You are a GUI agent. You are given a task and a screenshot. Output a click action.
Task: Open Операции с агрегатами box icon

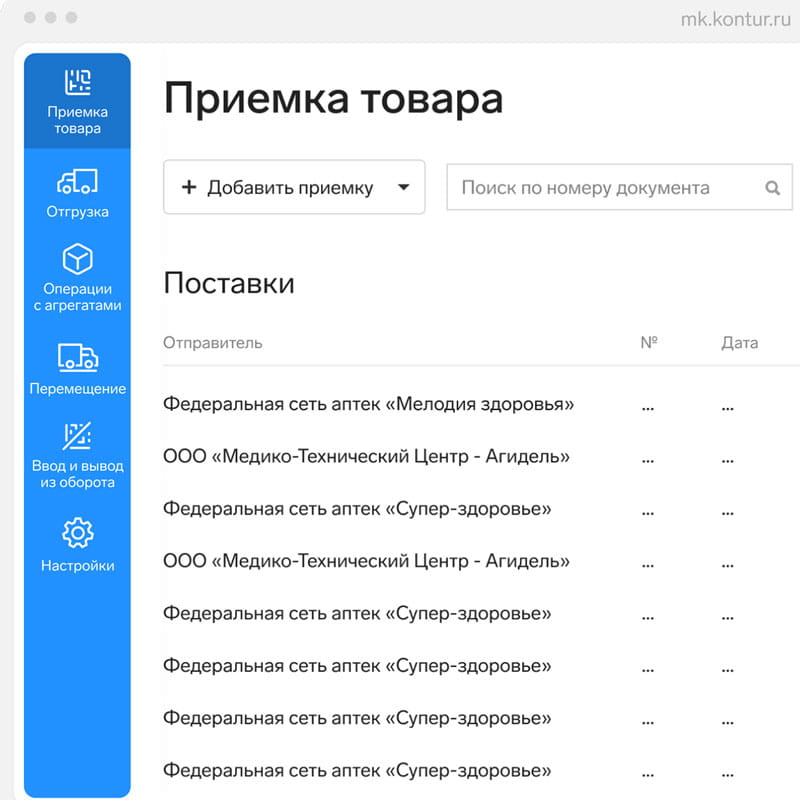[x=77, y=260]
